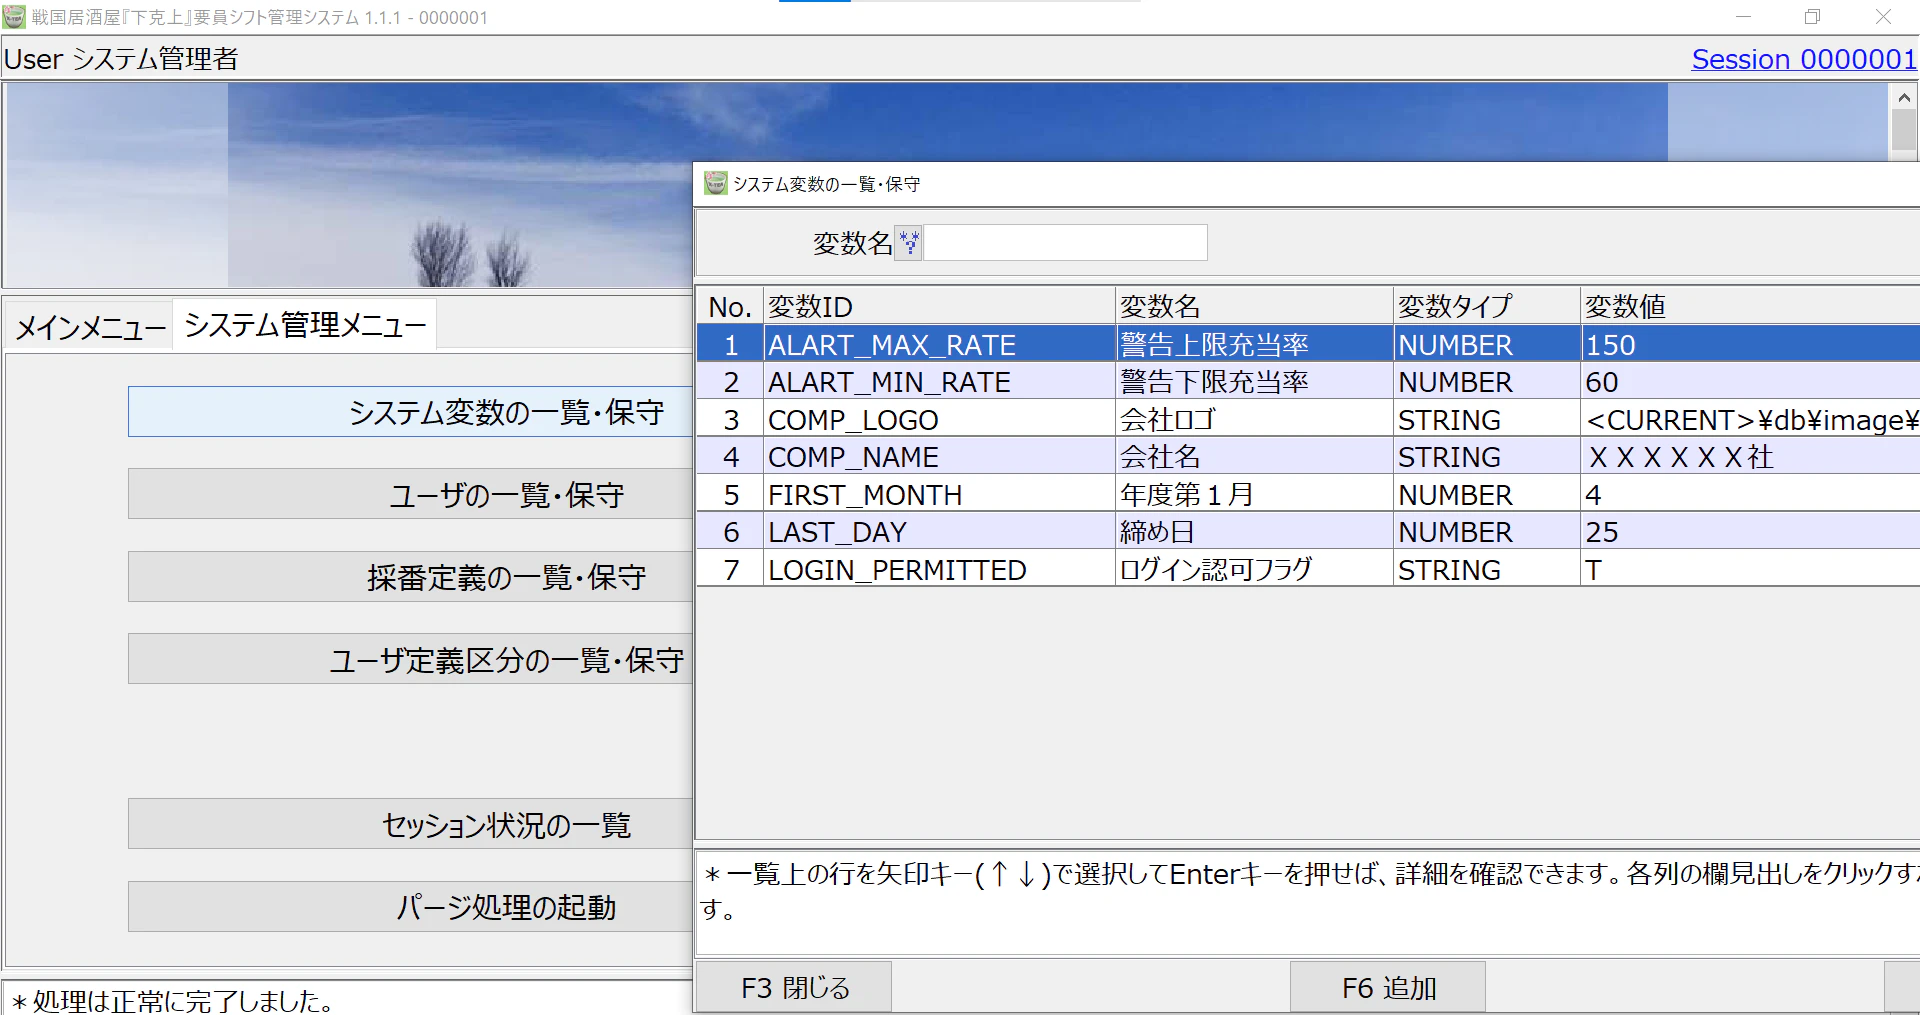Click the 会社ロゴ cell
Screen dimensions: 1920x1015
coord(1254,419)
